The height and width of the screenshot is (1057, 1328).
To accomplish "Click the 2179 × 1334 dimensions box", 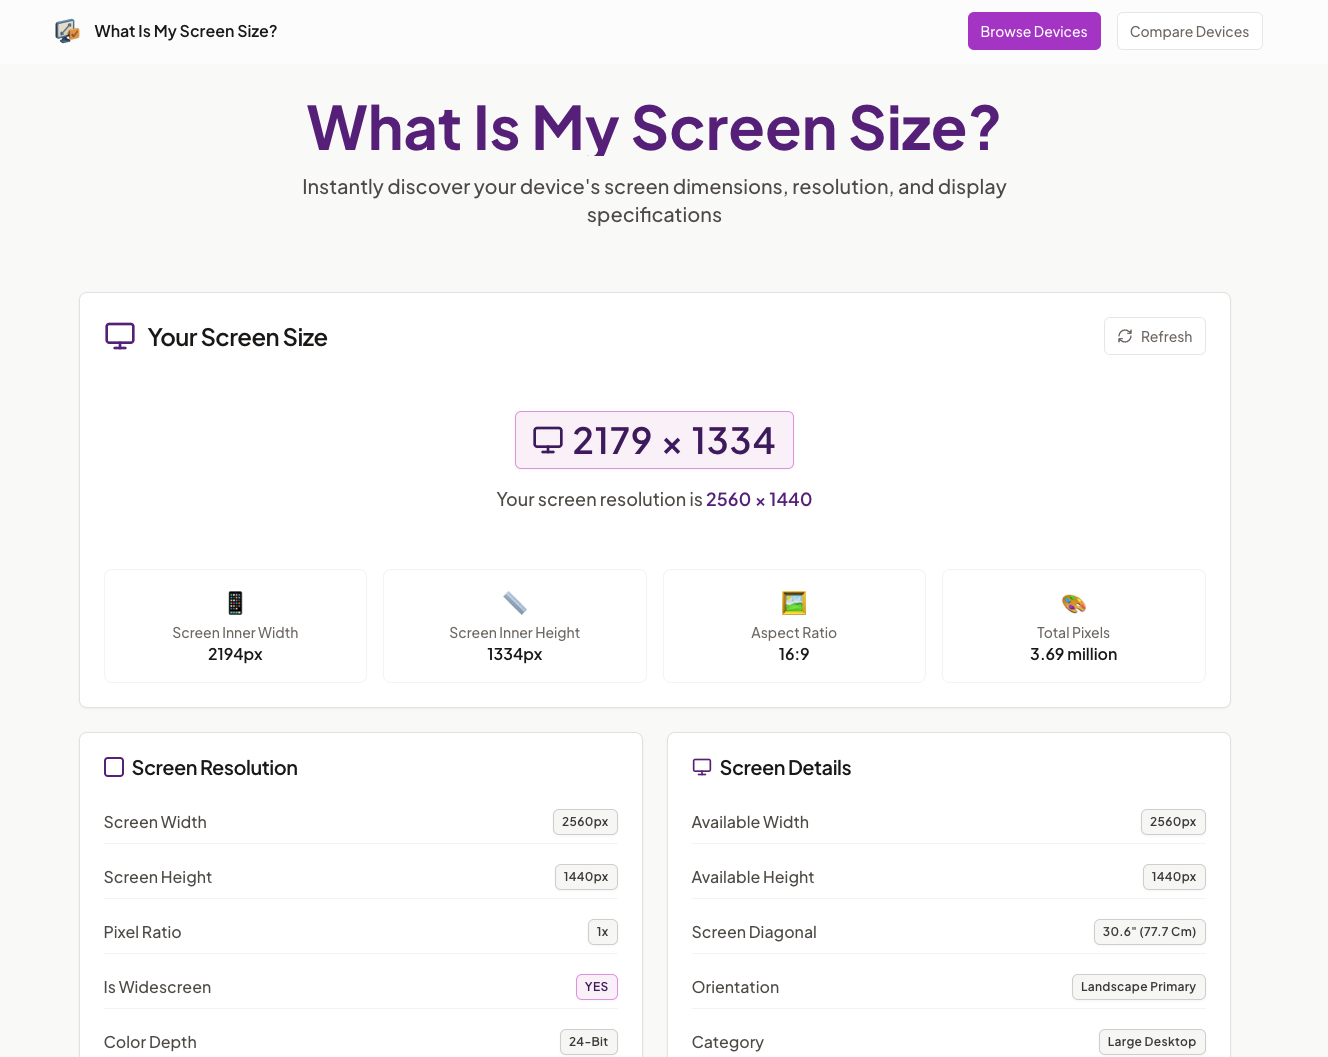I will (x=654, y=440).
